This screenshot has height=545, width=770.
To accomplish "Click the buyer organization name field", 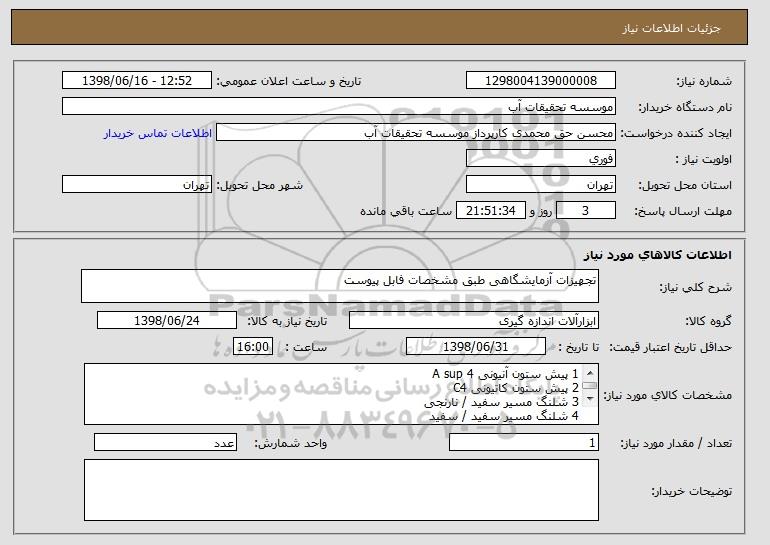I will pyautogui.click(x=339, y=107).
